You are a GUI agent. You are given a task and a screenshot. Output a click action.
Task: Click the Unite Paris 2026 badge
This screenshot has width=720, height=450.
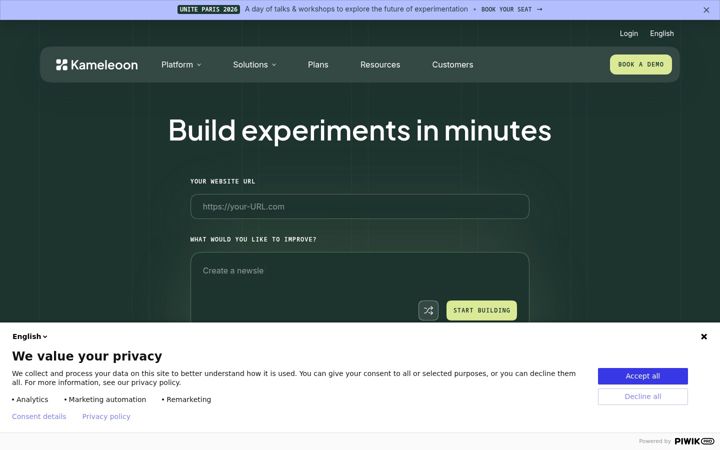[x=208, y=9]
